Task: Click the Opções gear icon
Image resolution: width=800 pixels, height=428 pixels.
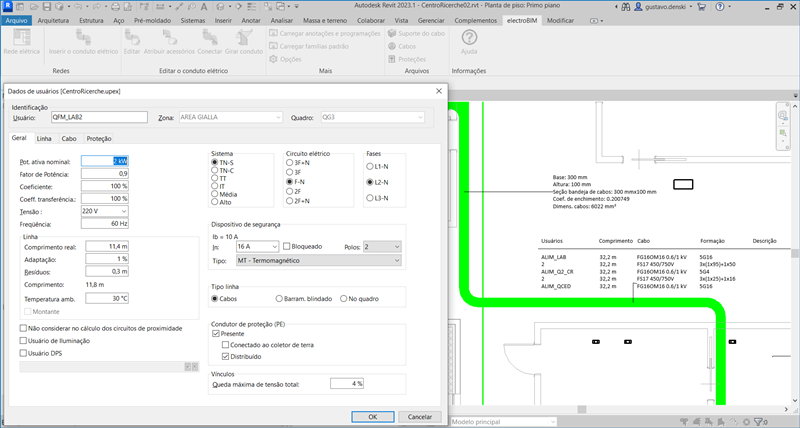Action: [x=272, y=59]
